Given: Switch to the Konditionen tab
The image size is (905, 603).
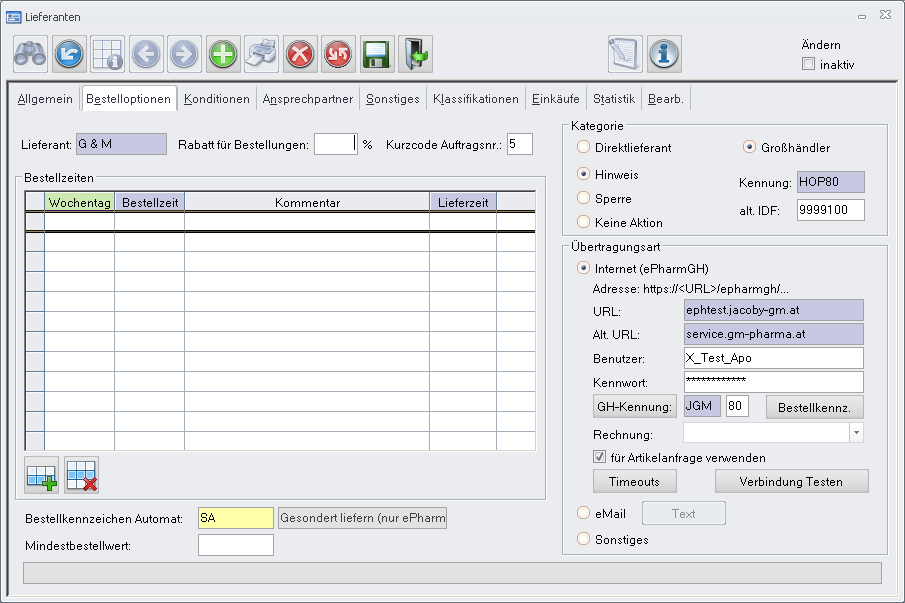Looking at the screenshot, I should tap(217, 99).
